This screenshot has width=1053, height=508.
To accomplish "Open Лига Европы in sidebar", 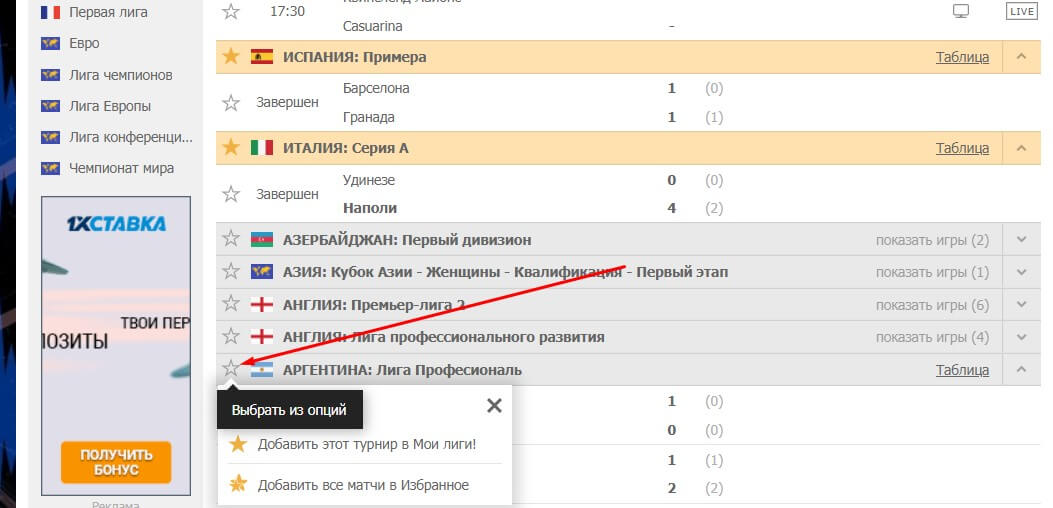I will click(110, 106).
